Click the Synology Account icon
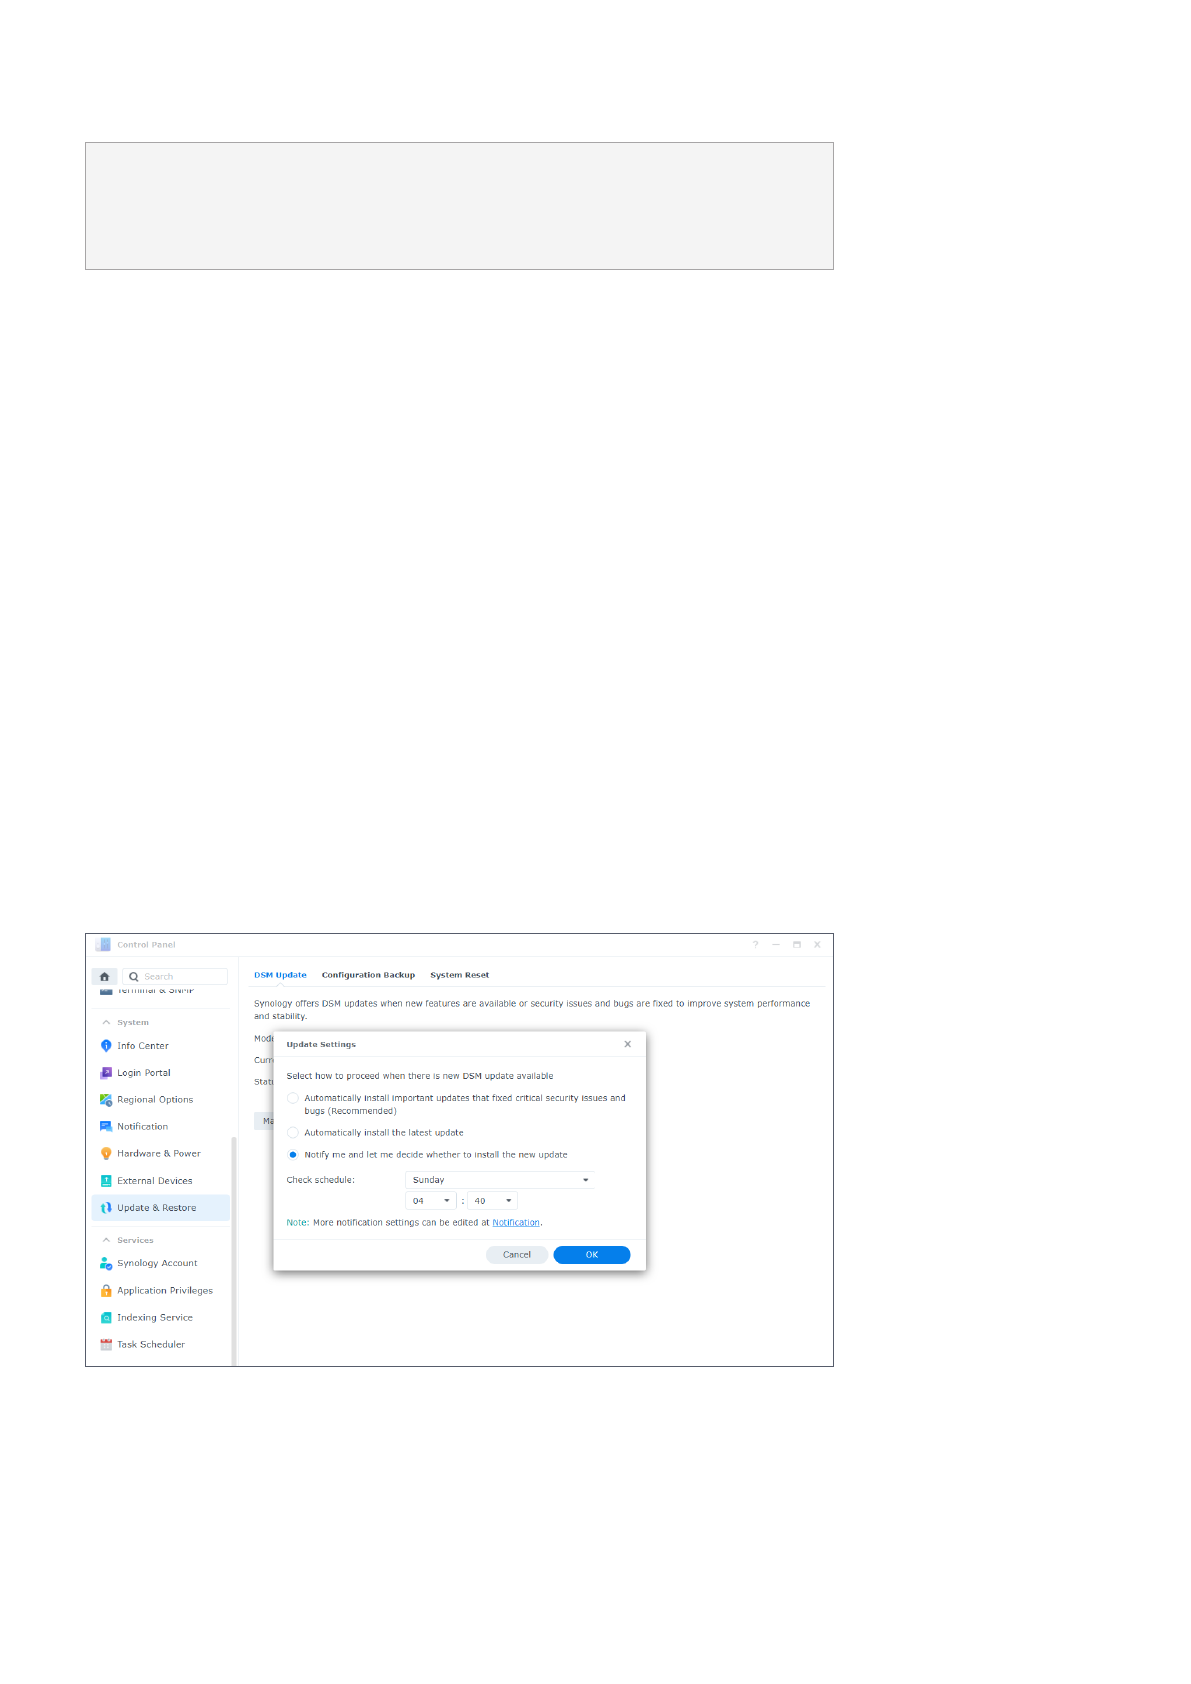Screen dimensions: 1191x1684 [x=106, y=1264]
